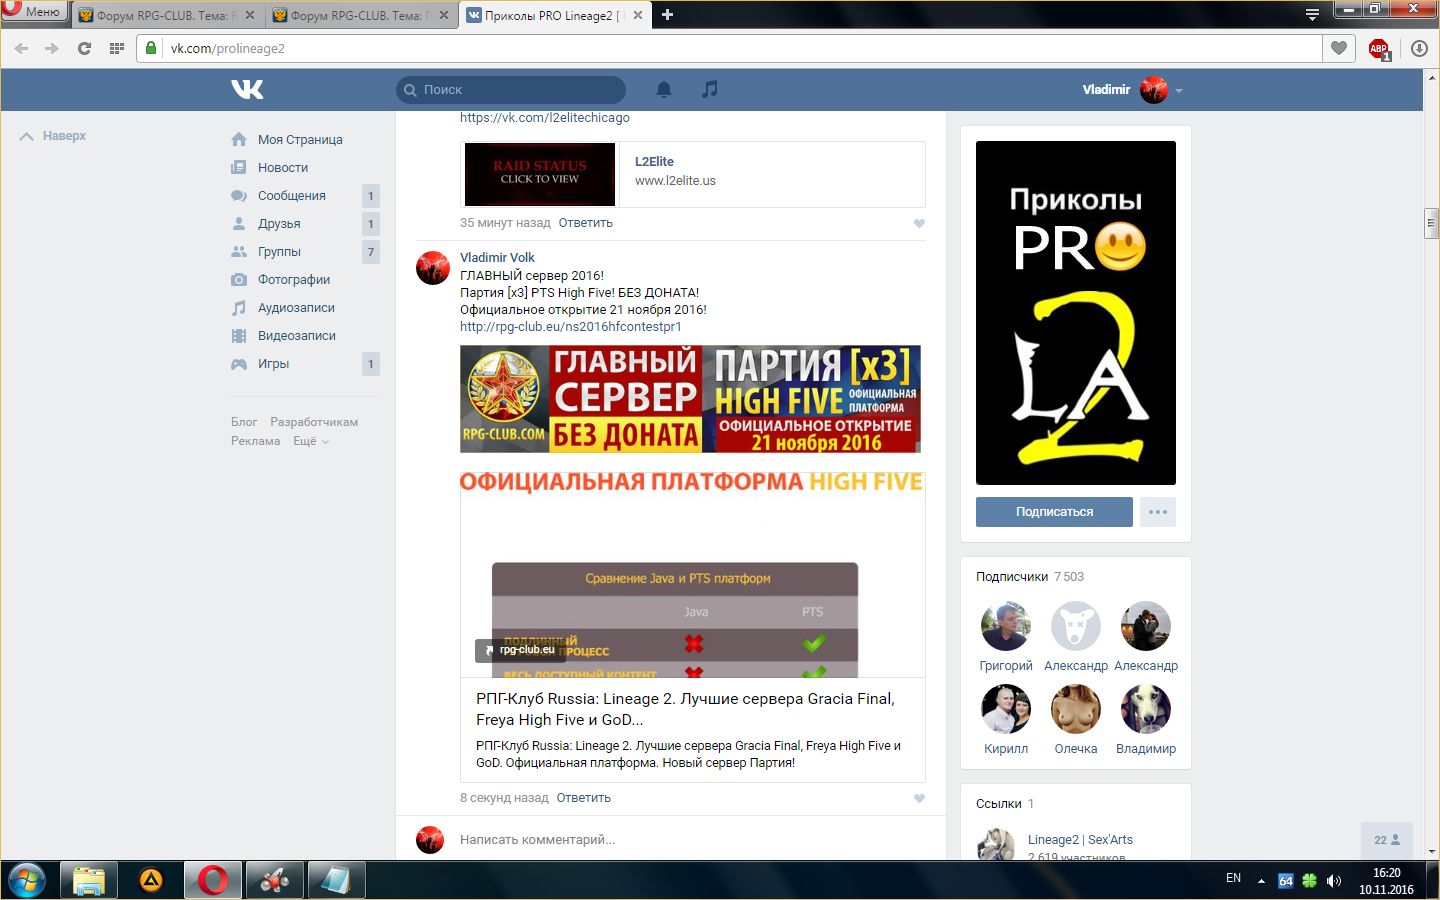Open subscriber Григорий avatar
1440x900 pixels.
[1006, 627]
